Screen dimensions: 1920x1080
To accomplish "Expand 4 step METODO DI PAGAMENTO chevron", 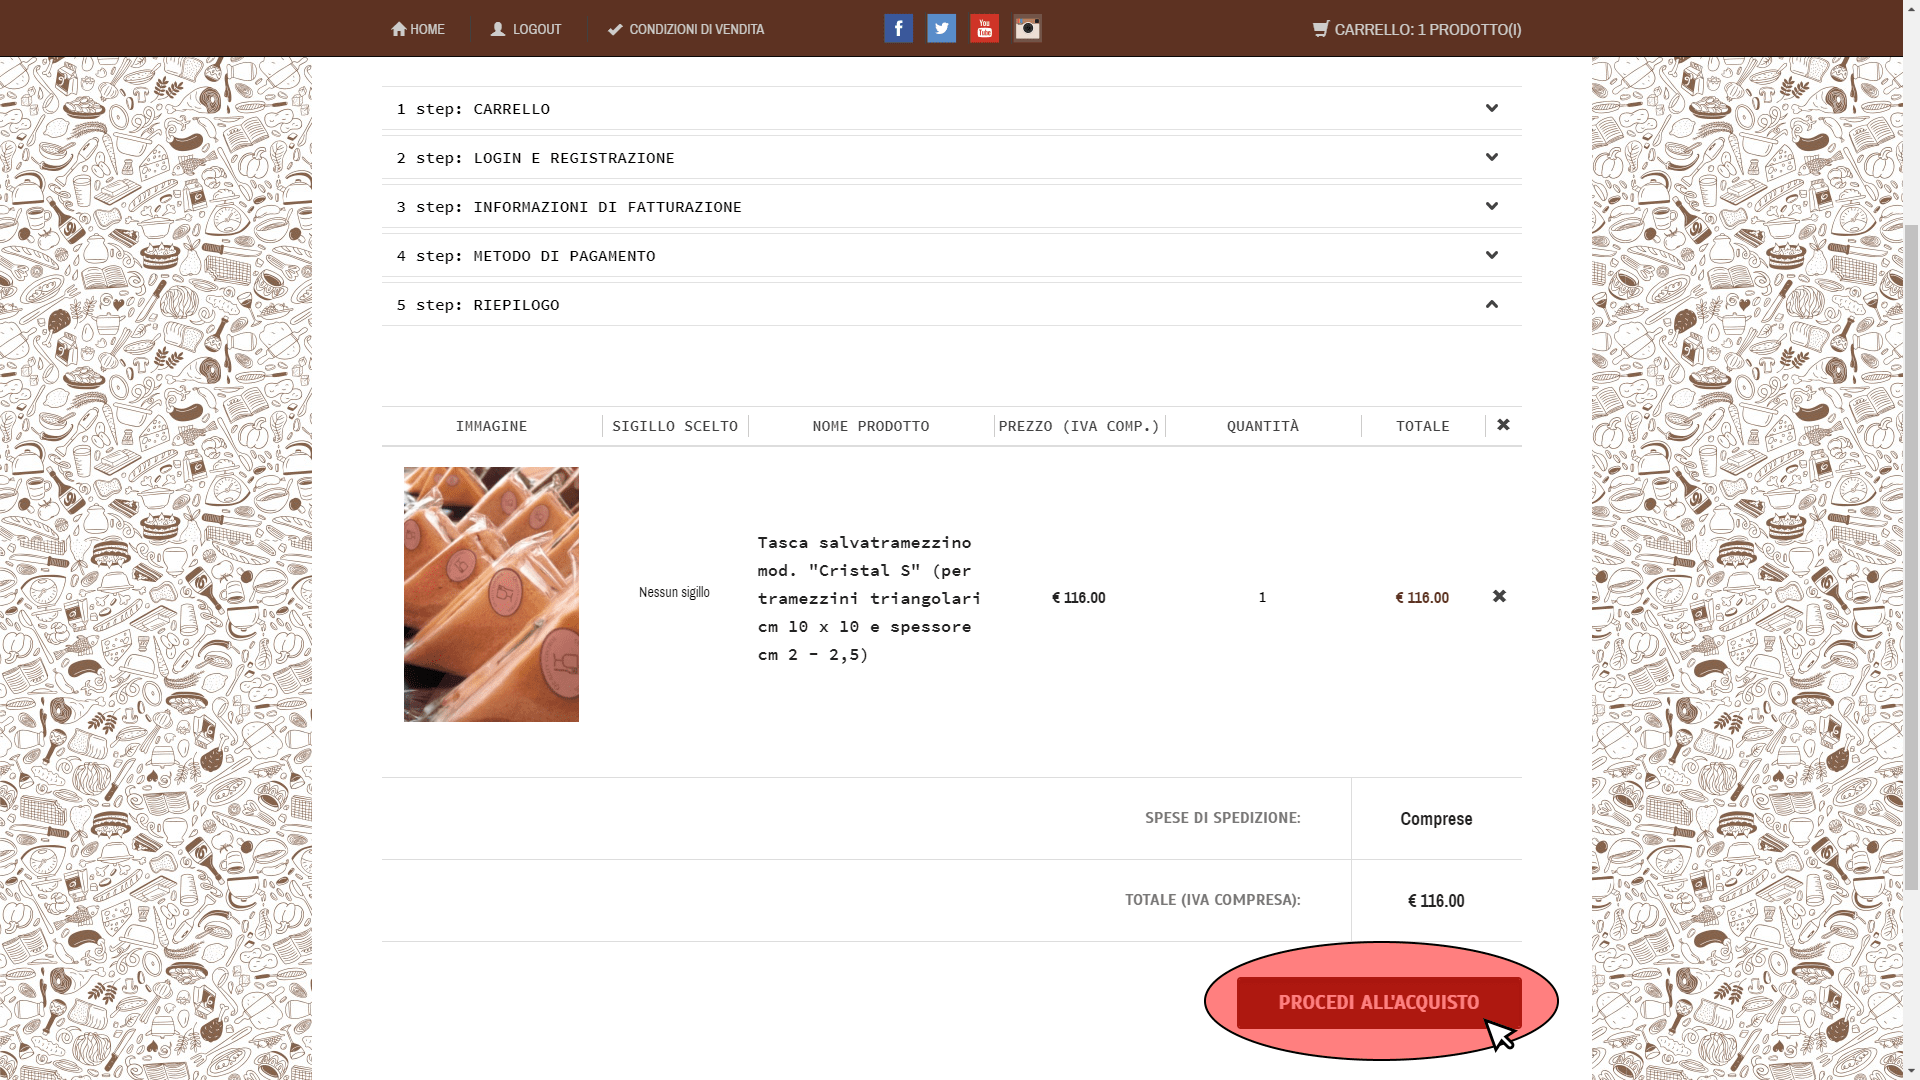I will click(x=1491, y=255).
